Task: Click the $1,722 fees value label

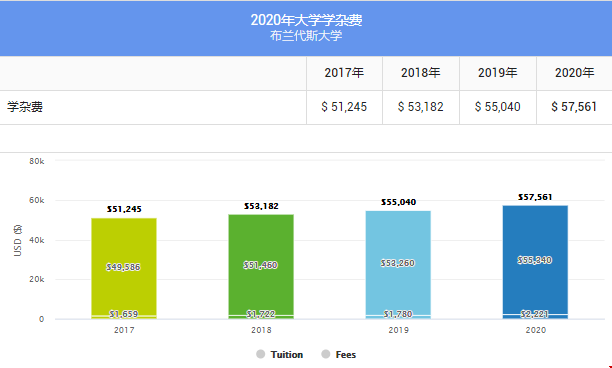Action: tap(261, 314)
